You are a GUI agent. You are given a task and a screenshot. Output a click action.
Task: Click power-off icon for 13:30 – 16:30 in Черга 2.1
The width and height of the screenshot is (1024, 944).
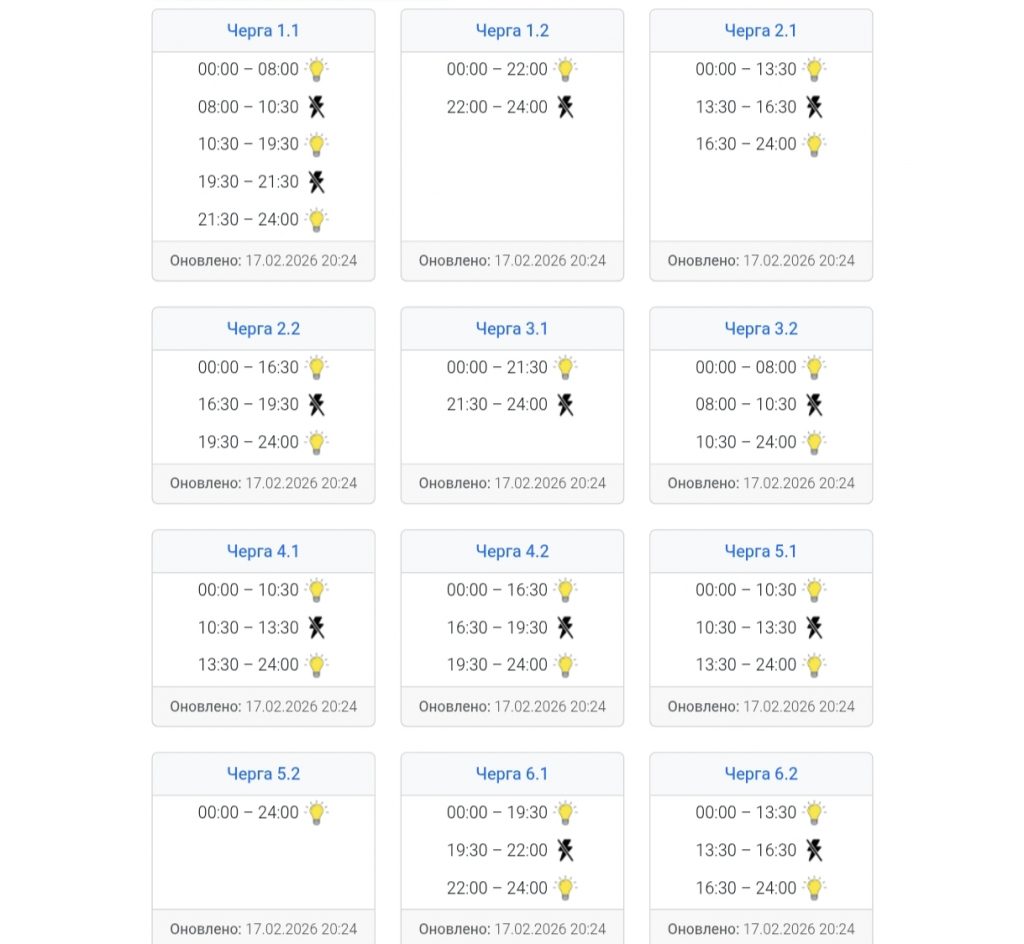pos(814,106)
